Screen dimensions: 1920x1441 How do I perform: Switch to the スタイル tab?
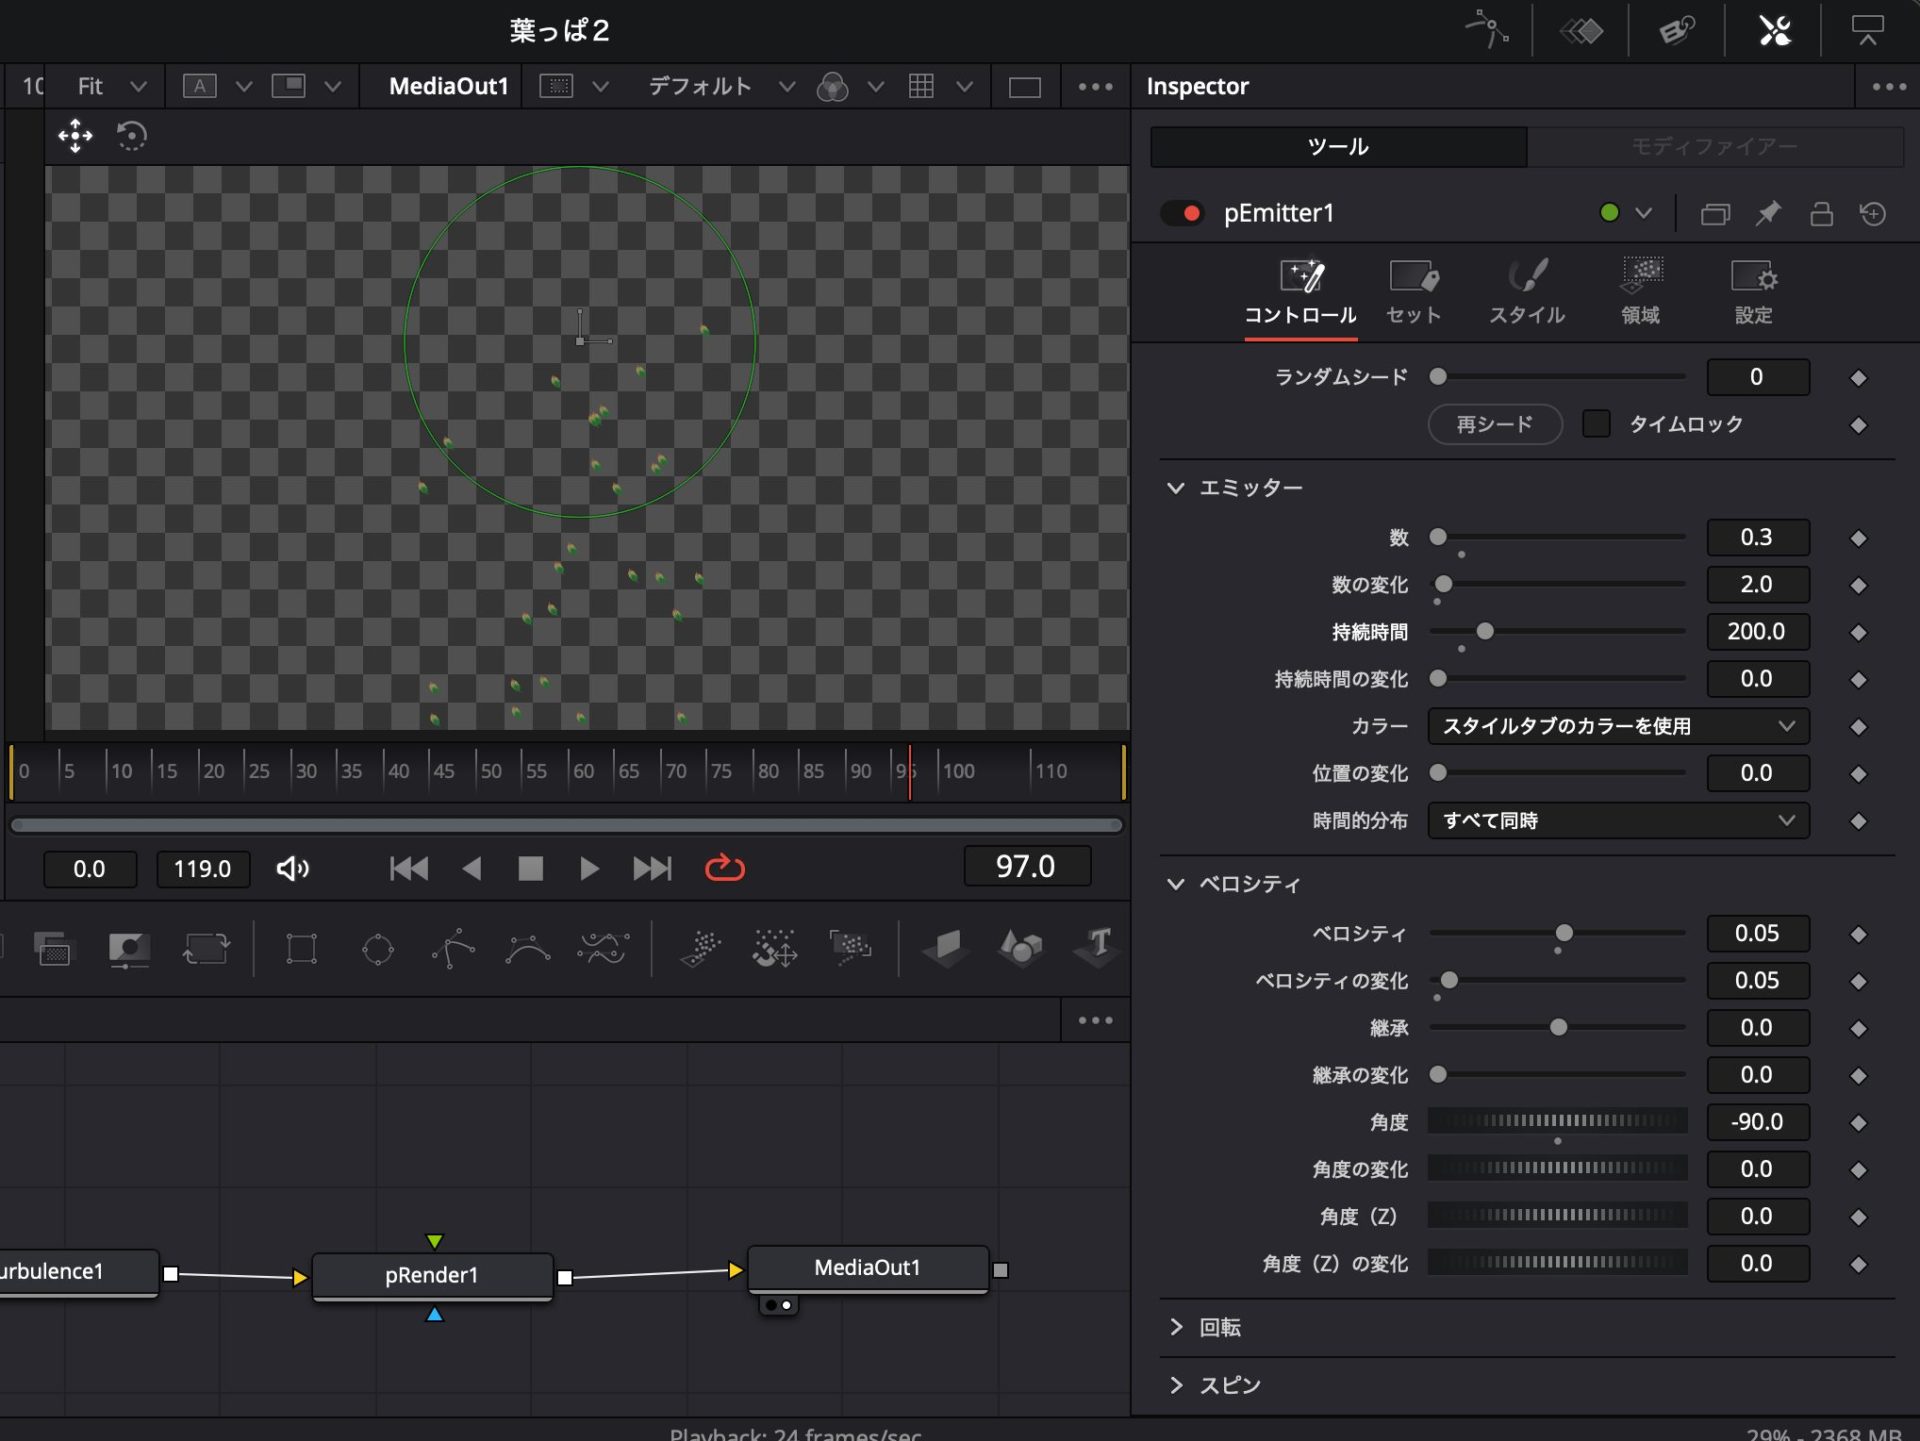pos(1526,290)
